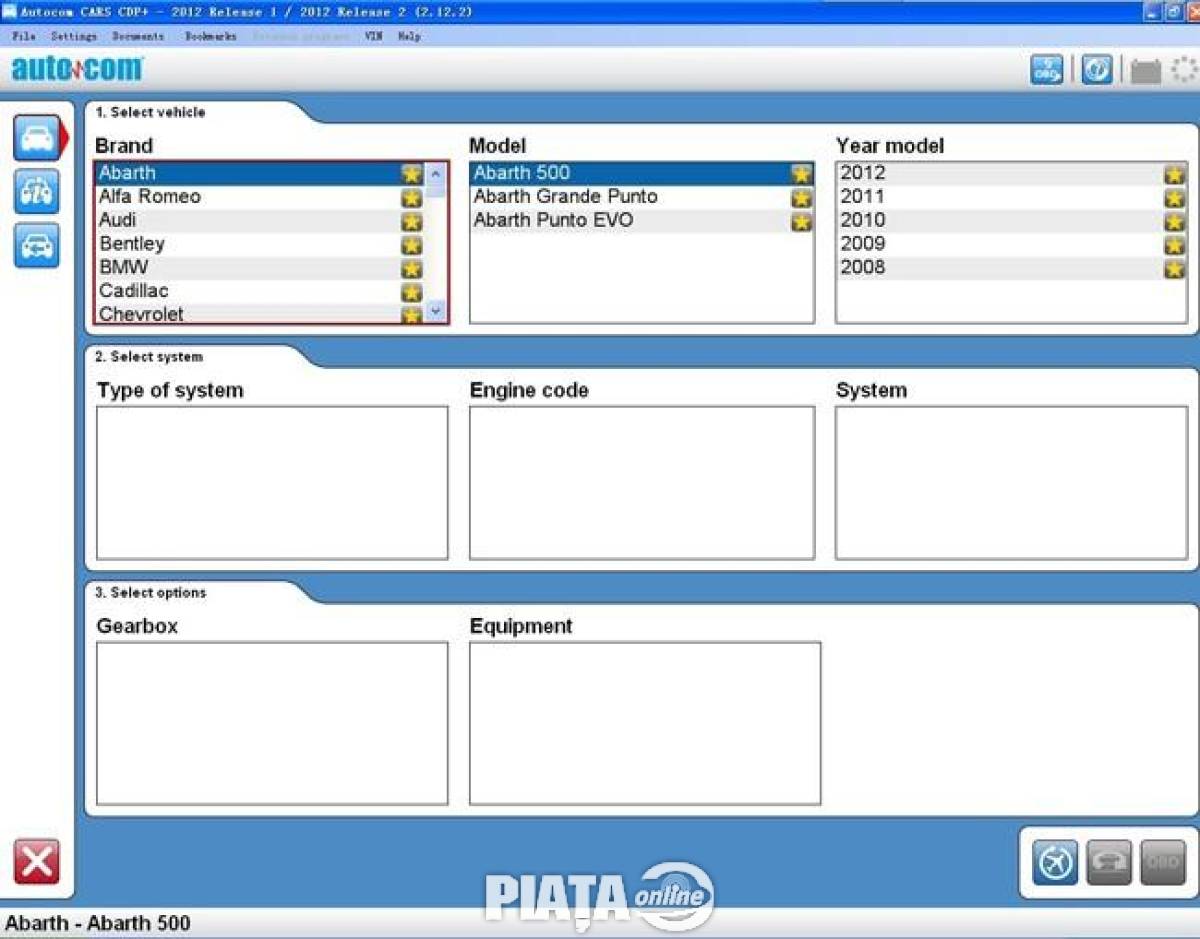Open the VIN menu
Screen dimensions: 1200x939
tap(373, 36)
